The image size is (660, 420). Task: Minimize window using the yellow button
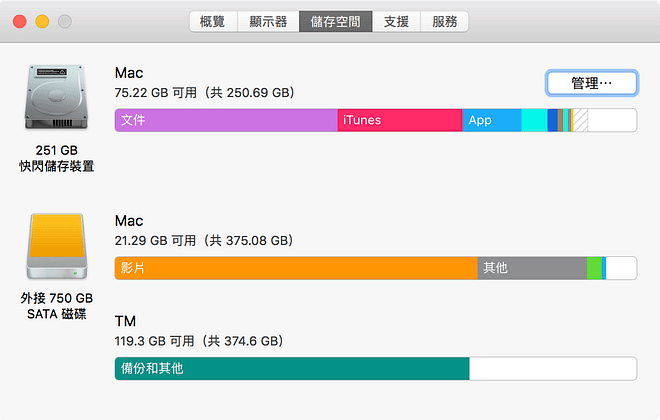click(42, 21)
